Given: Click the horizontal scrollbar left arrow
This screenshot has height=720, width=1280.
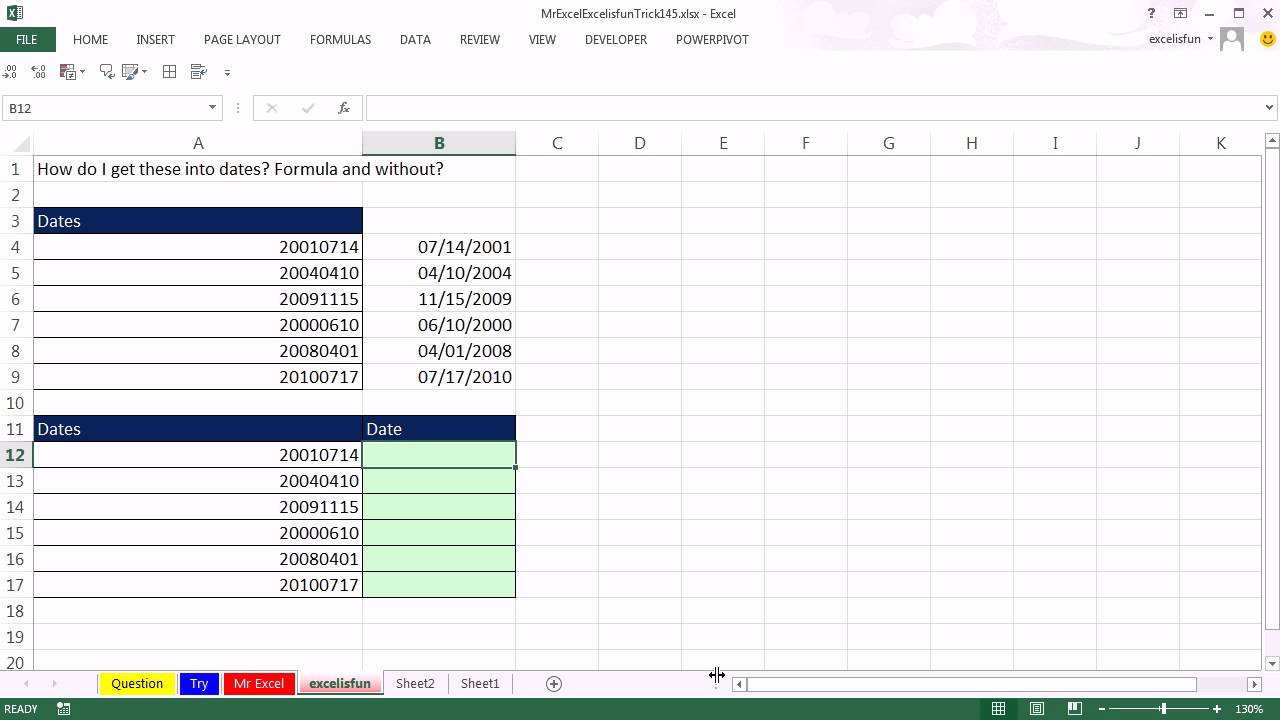Looking at the screenshot, I should (x=739, y=684).
